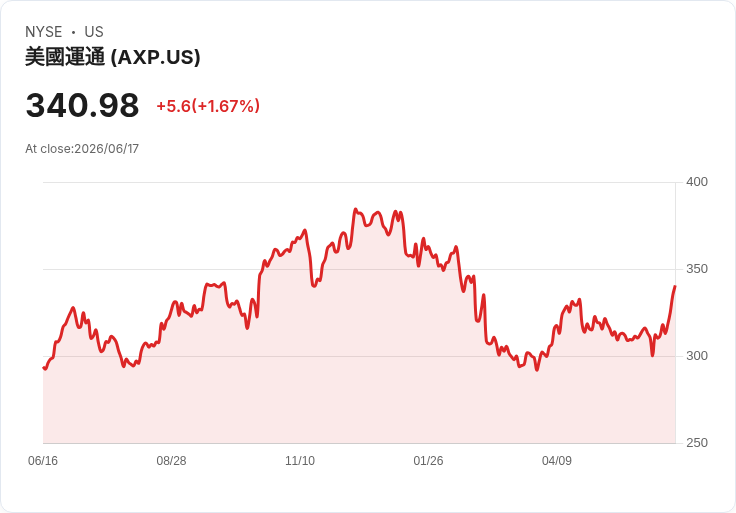736x513 pixels.
Task: Click the 01/26 date on x-axis
Action: pyautogui.click(x=428, y=461)
